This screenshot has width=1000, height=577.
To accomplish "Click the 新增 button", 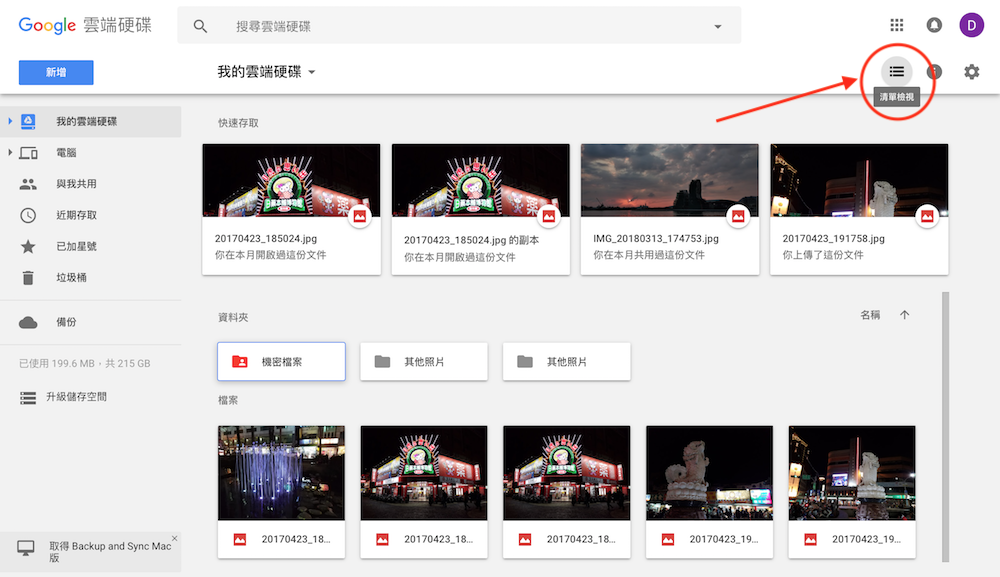I will click(55, 72).
